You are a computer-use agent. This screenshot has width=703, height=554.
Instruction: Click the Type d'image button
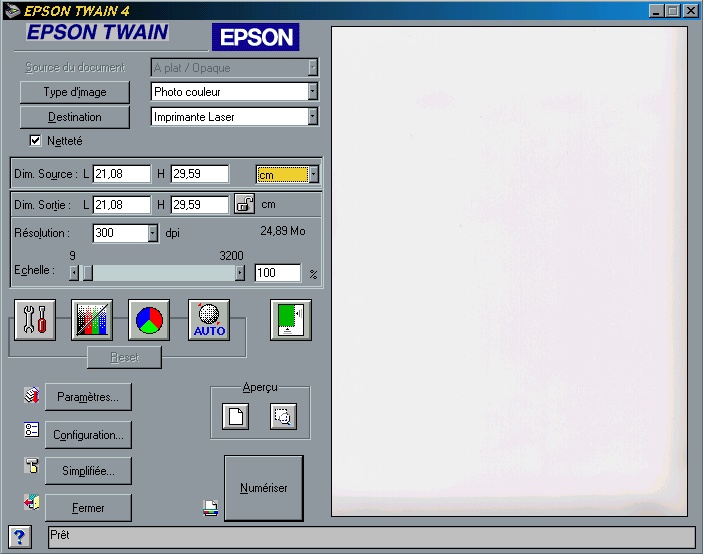75,92
